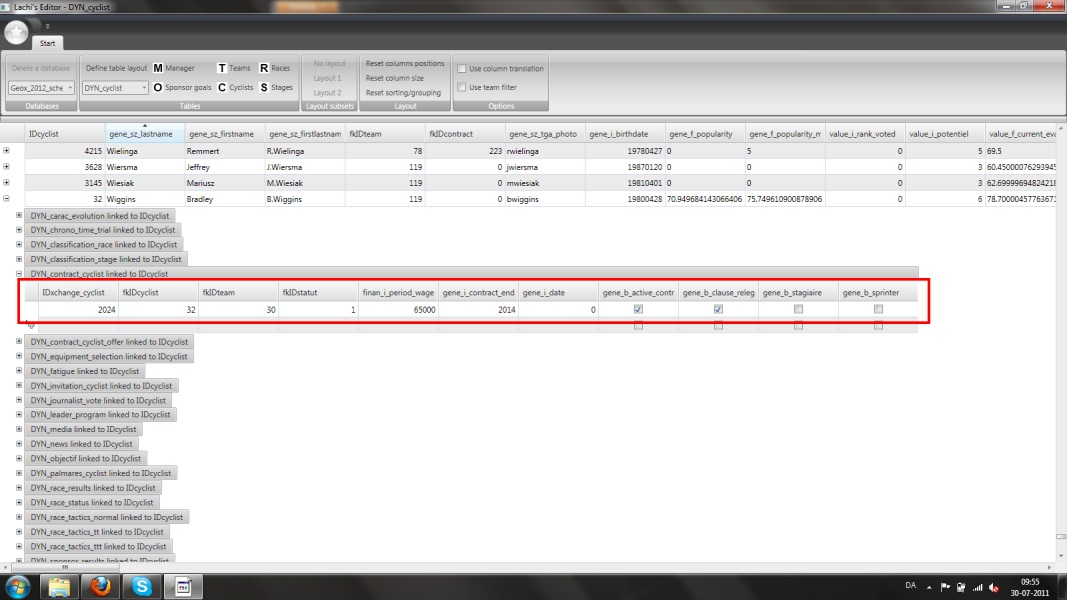Open the DYN_cyclist table dropdown
The height and width of the screenshot is (600, 1067).
tap(115, 87)
